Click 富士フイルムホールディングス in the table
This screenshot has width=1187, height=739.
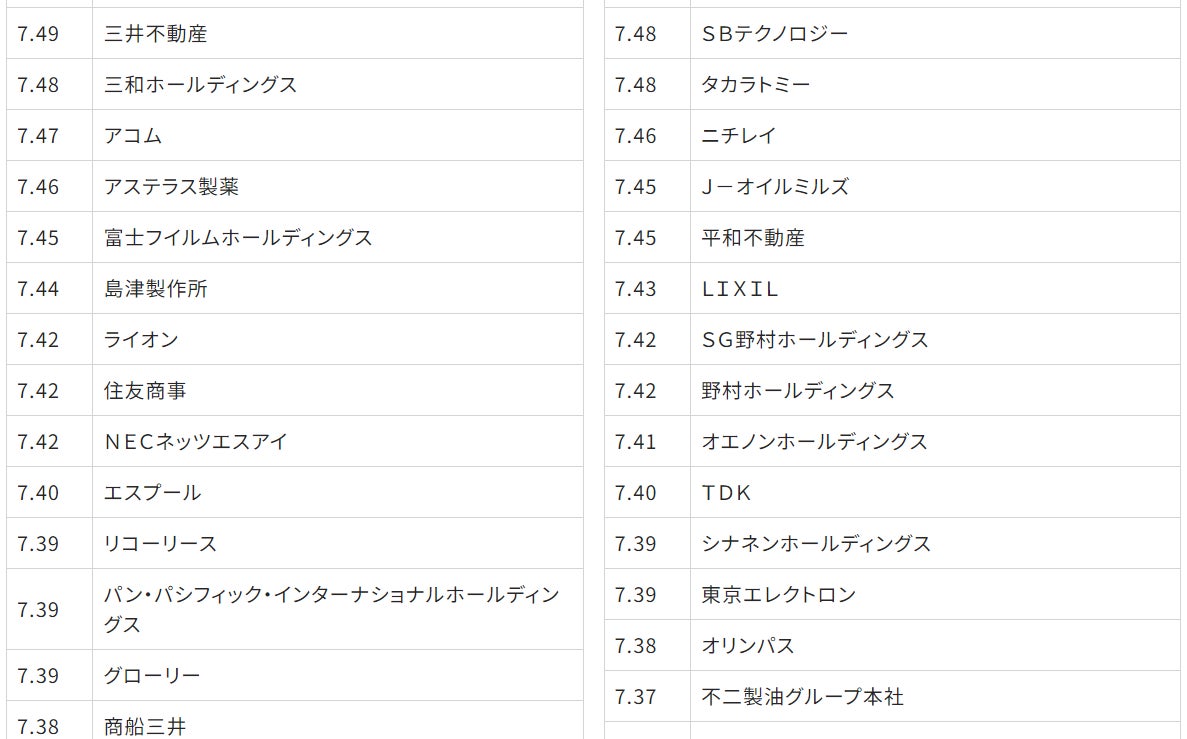point(238,238)
